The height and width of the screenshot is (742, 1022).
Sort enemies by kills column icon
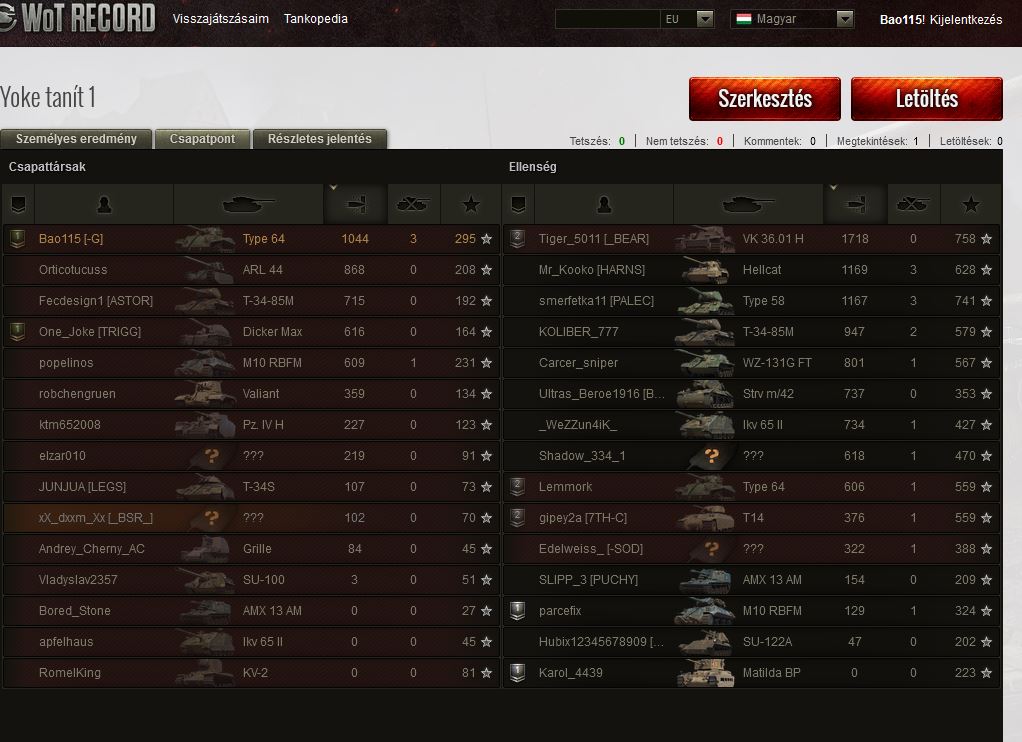[912, 205]
